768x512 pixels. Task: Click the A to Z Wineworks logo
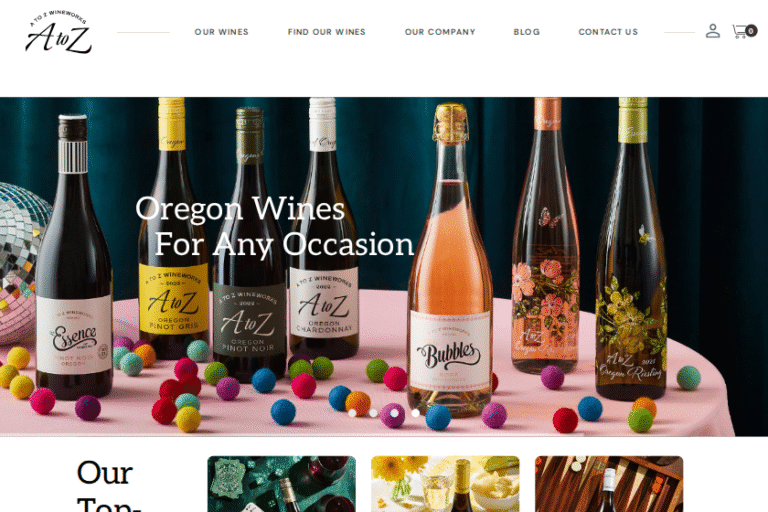pyautogui.click(x=58, y=32)
